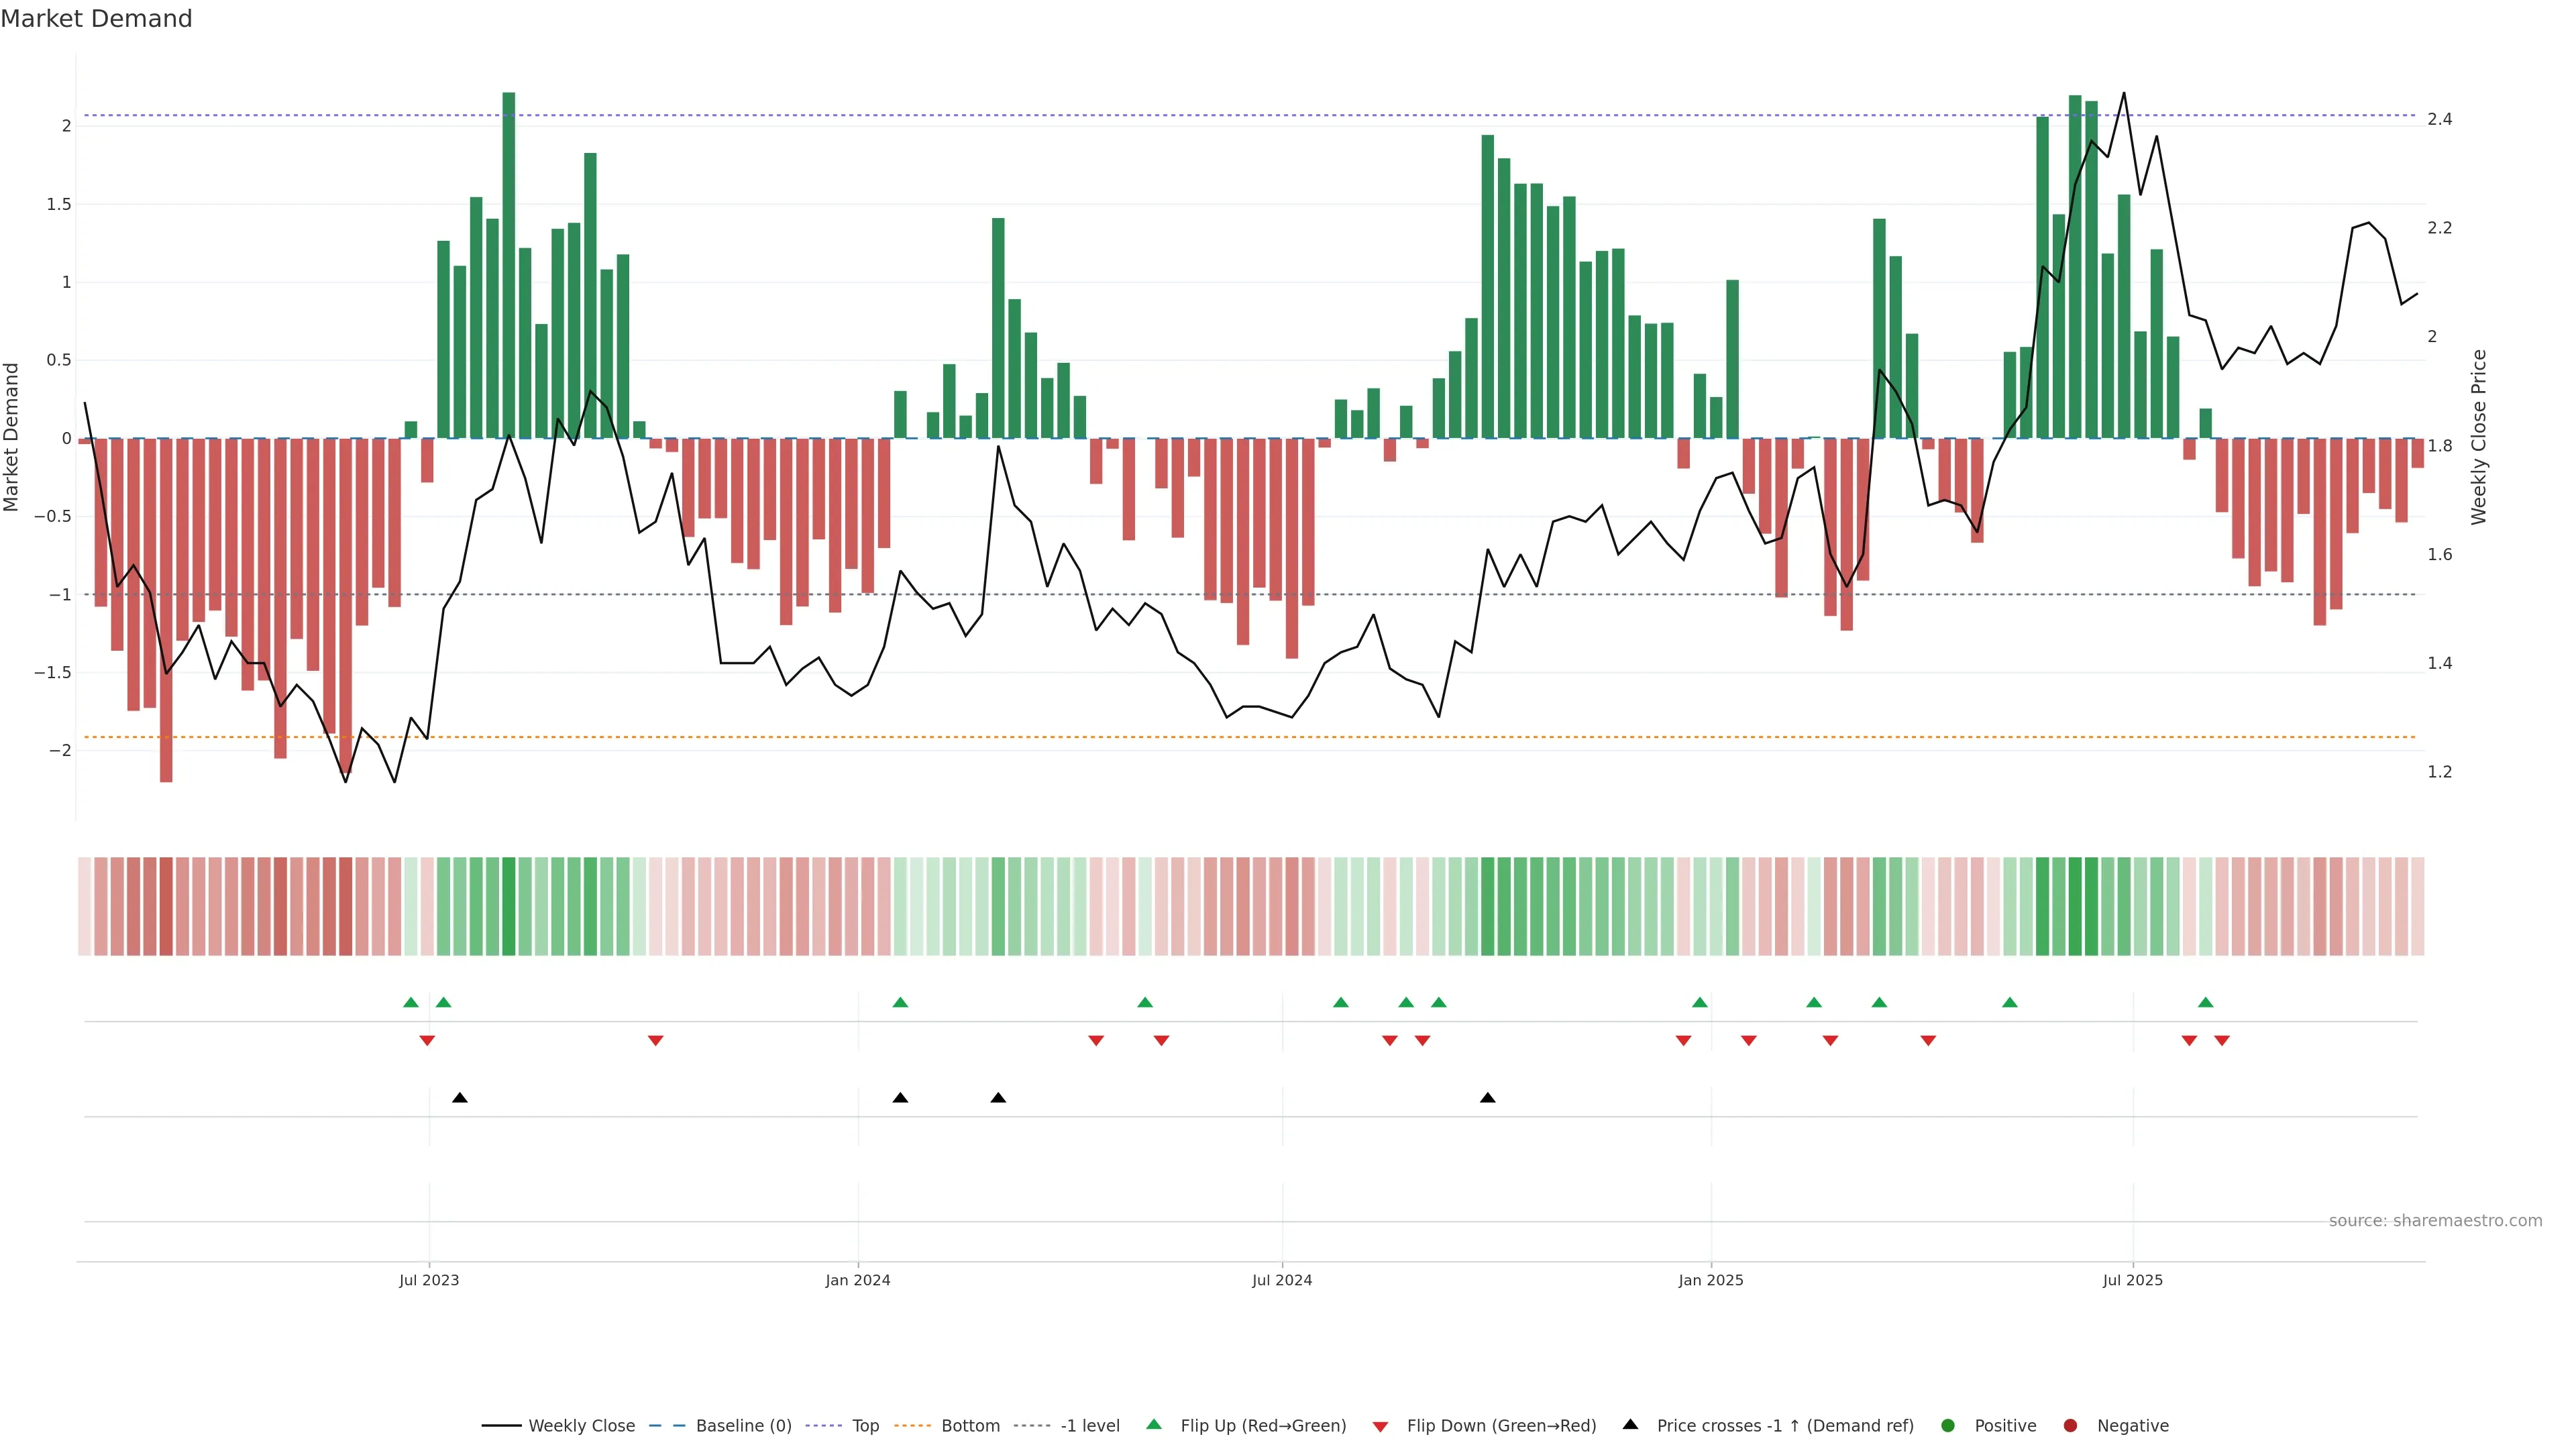The height and width of the screenshot is (1449, 2576).
Task: Click the red Negative legend dot
Action: click(2070, 1426)
